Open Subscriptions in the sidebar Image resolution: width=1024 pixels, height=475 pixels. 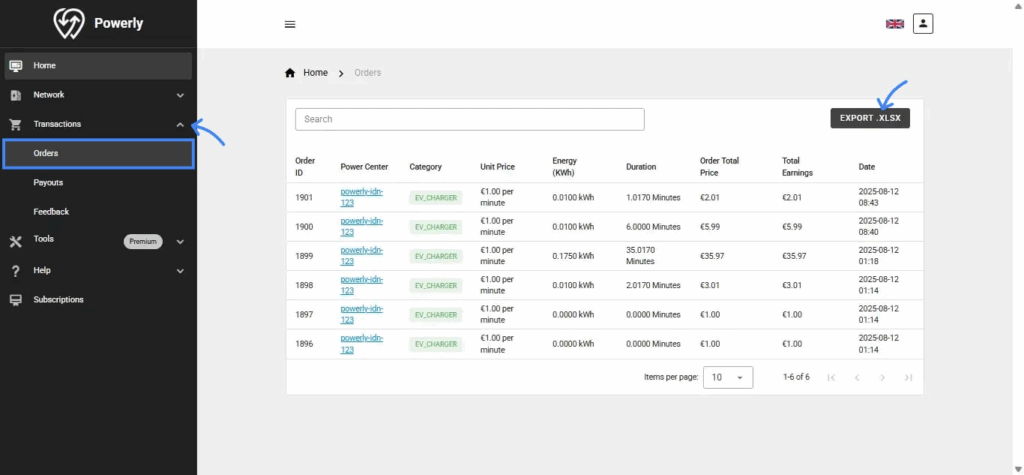(58, 299)
